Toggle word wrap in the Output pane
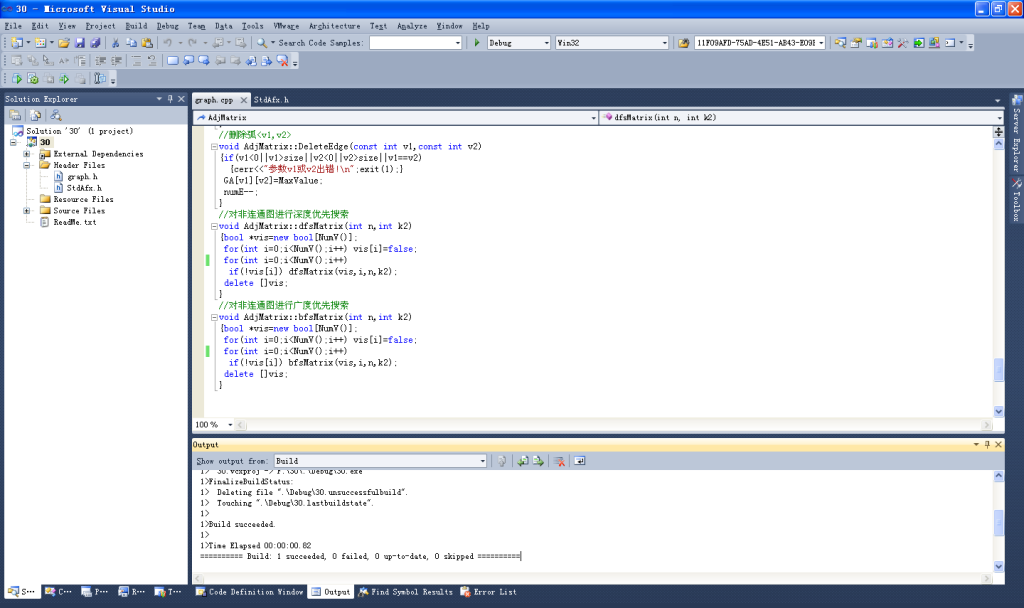The image size is (1024, 608). click(x=578, y=461)
